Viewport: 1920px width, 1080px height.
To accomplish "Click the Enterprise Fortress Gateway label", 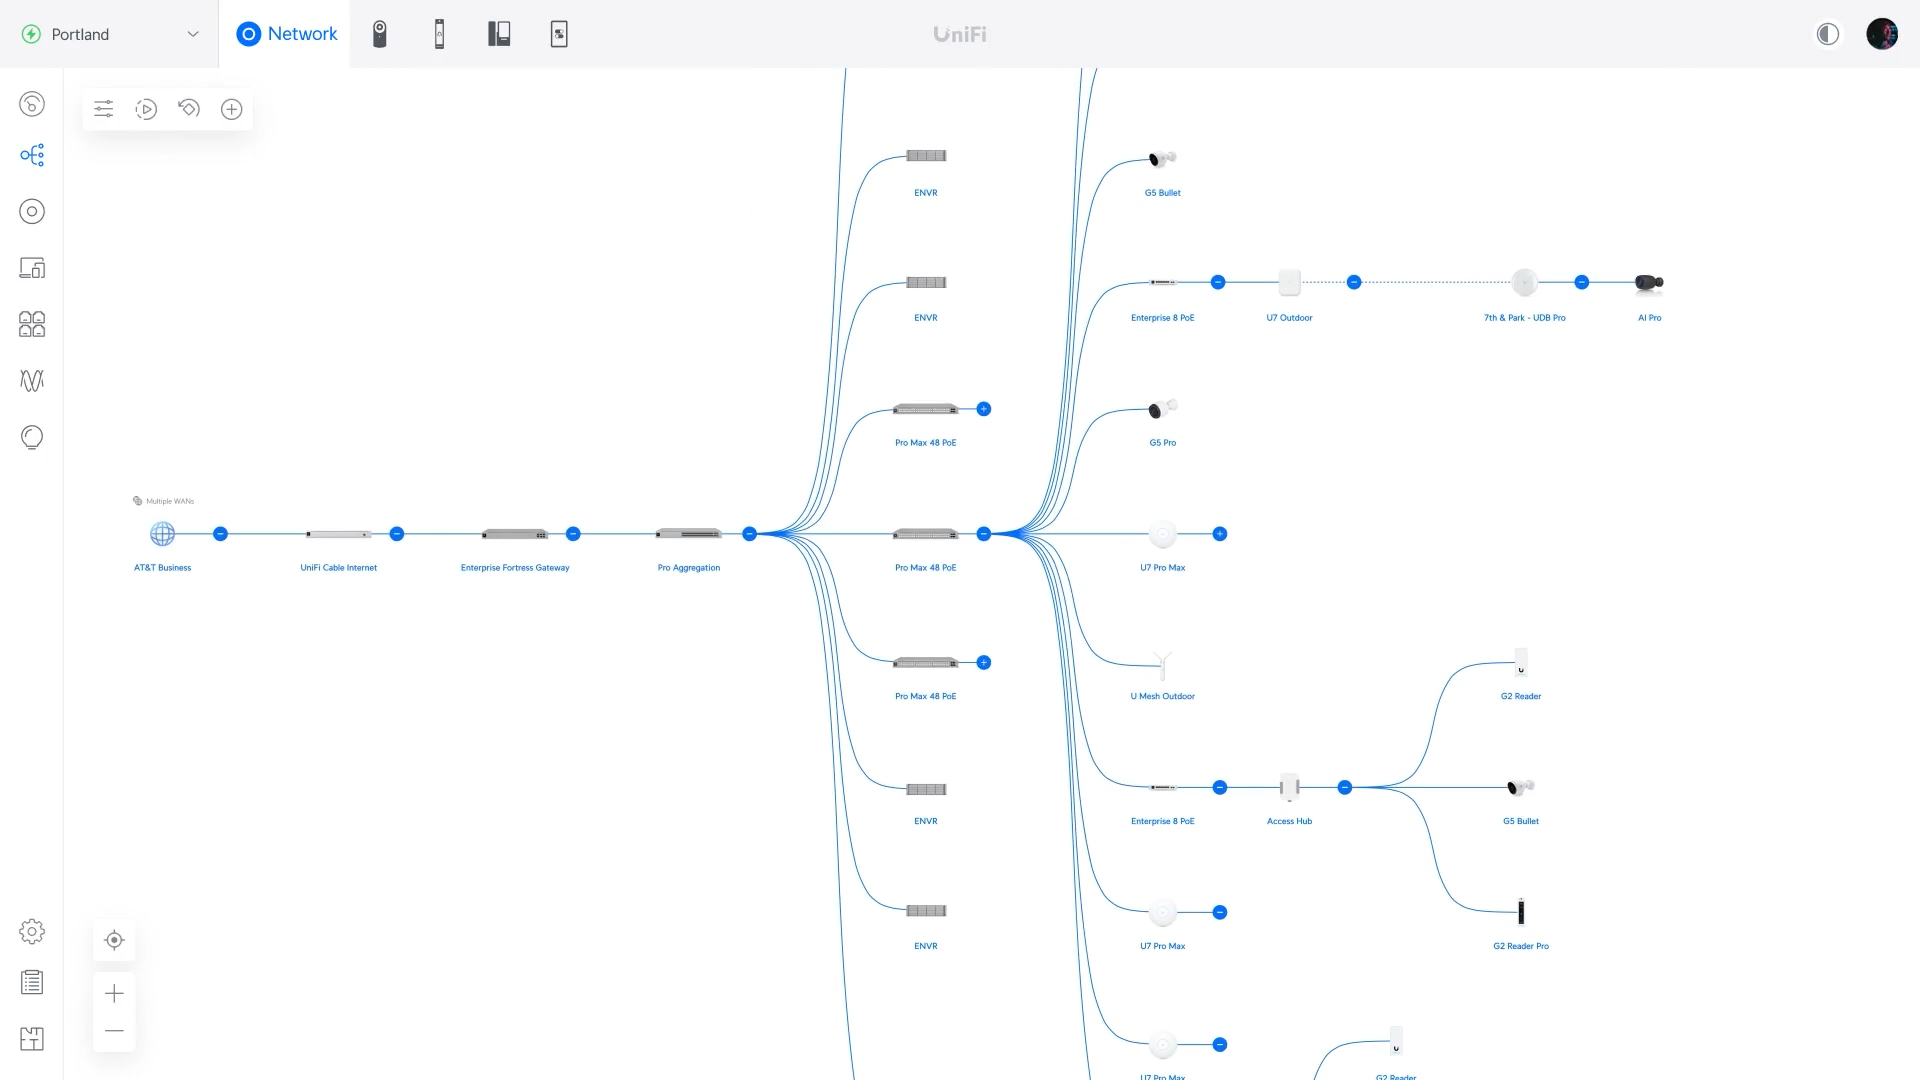I will click(x=514, y=568).
